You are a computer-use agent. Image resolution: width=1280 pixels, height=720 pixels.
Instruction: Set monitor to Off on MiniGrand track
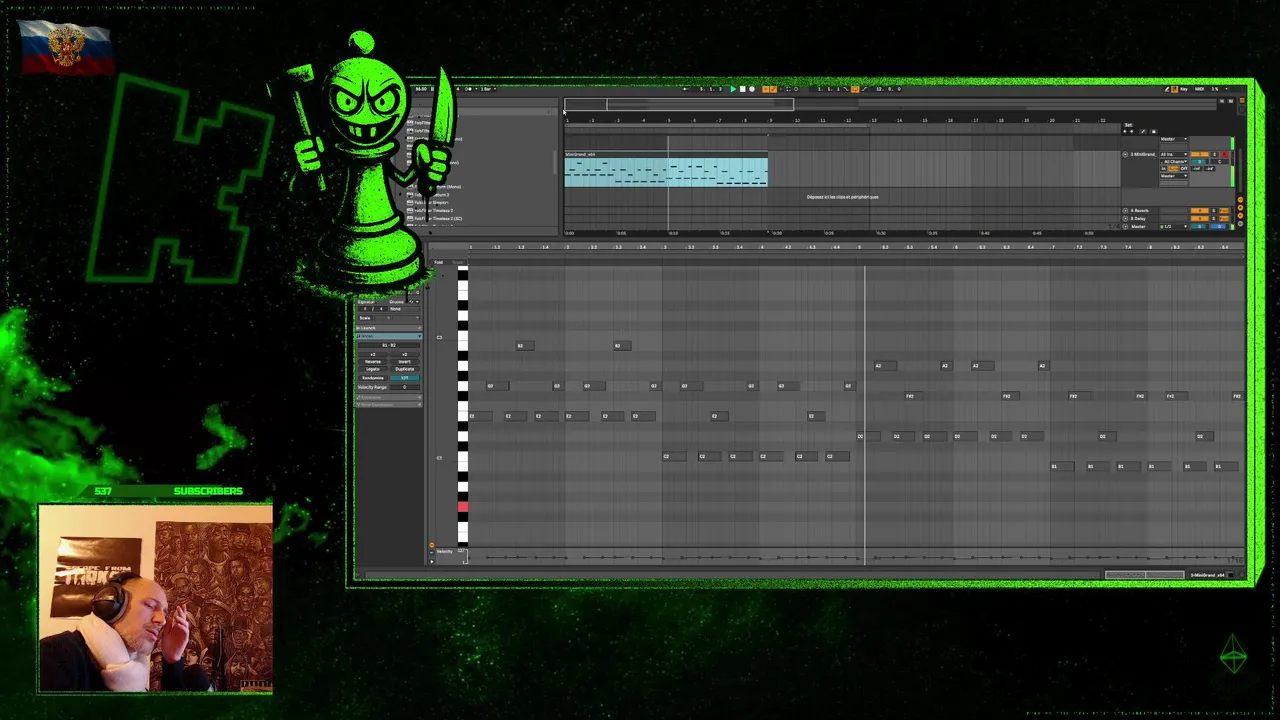(1184, 169)
